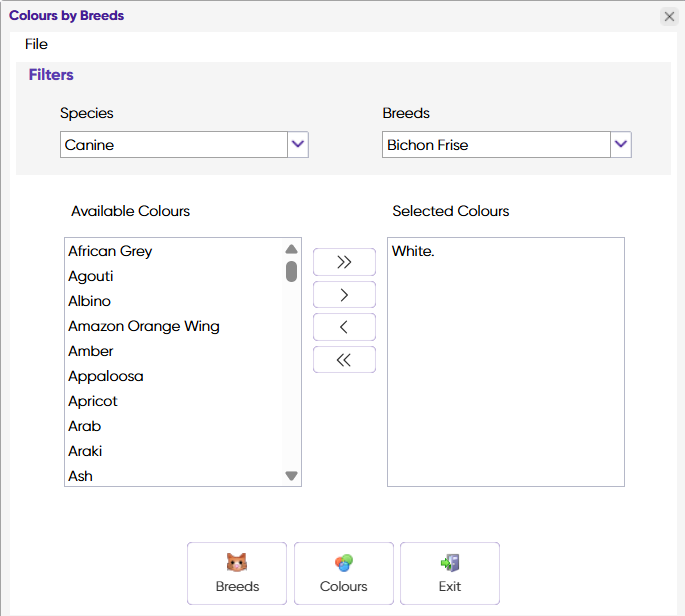The height and width of the screenshot is (616, 685).
Task: Expand the Species dropdown arrow
Action: pos(297,145)
